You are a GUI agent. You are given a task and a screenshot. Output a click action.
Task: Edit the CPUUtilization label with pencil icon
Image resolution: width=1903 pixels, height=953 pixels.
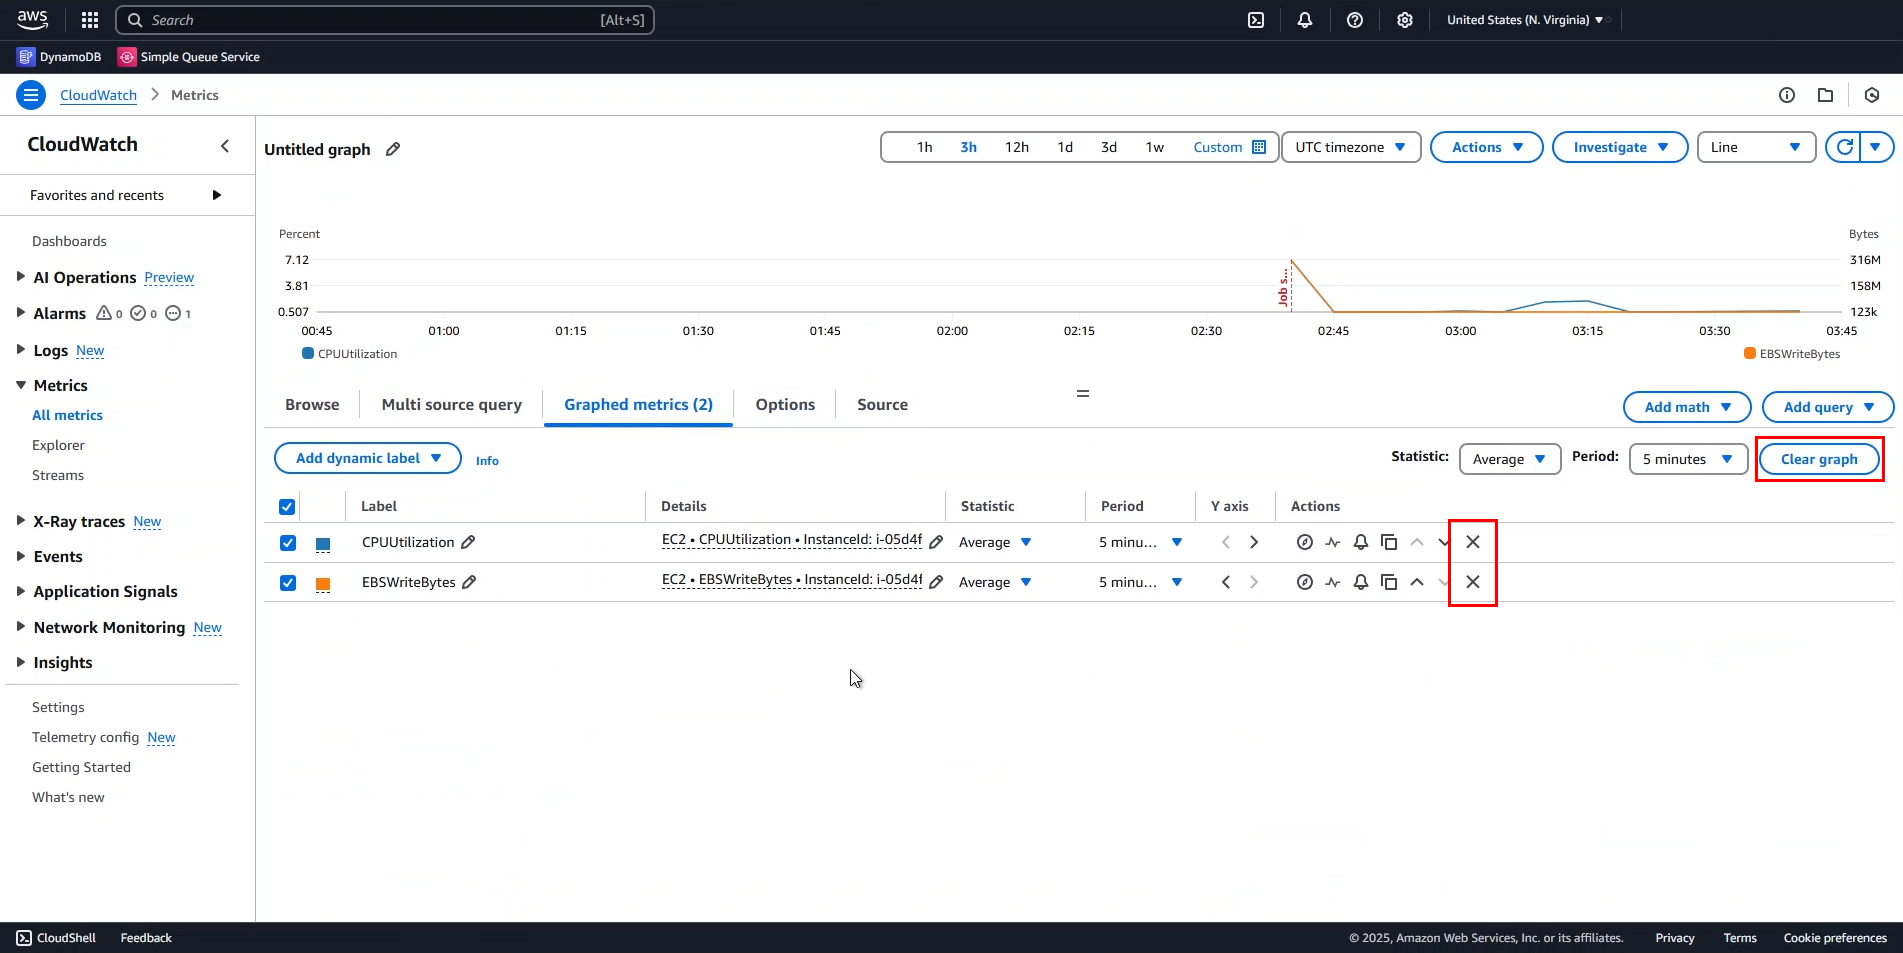(468, 542)
